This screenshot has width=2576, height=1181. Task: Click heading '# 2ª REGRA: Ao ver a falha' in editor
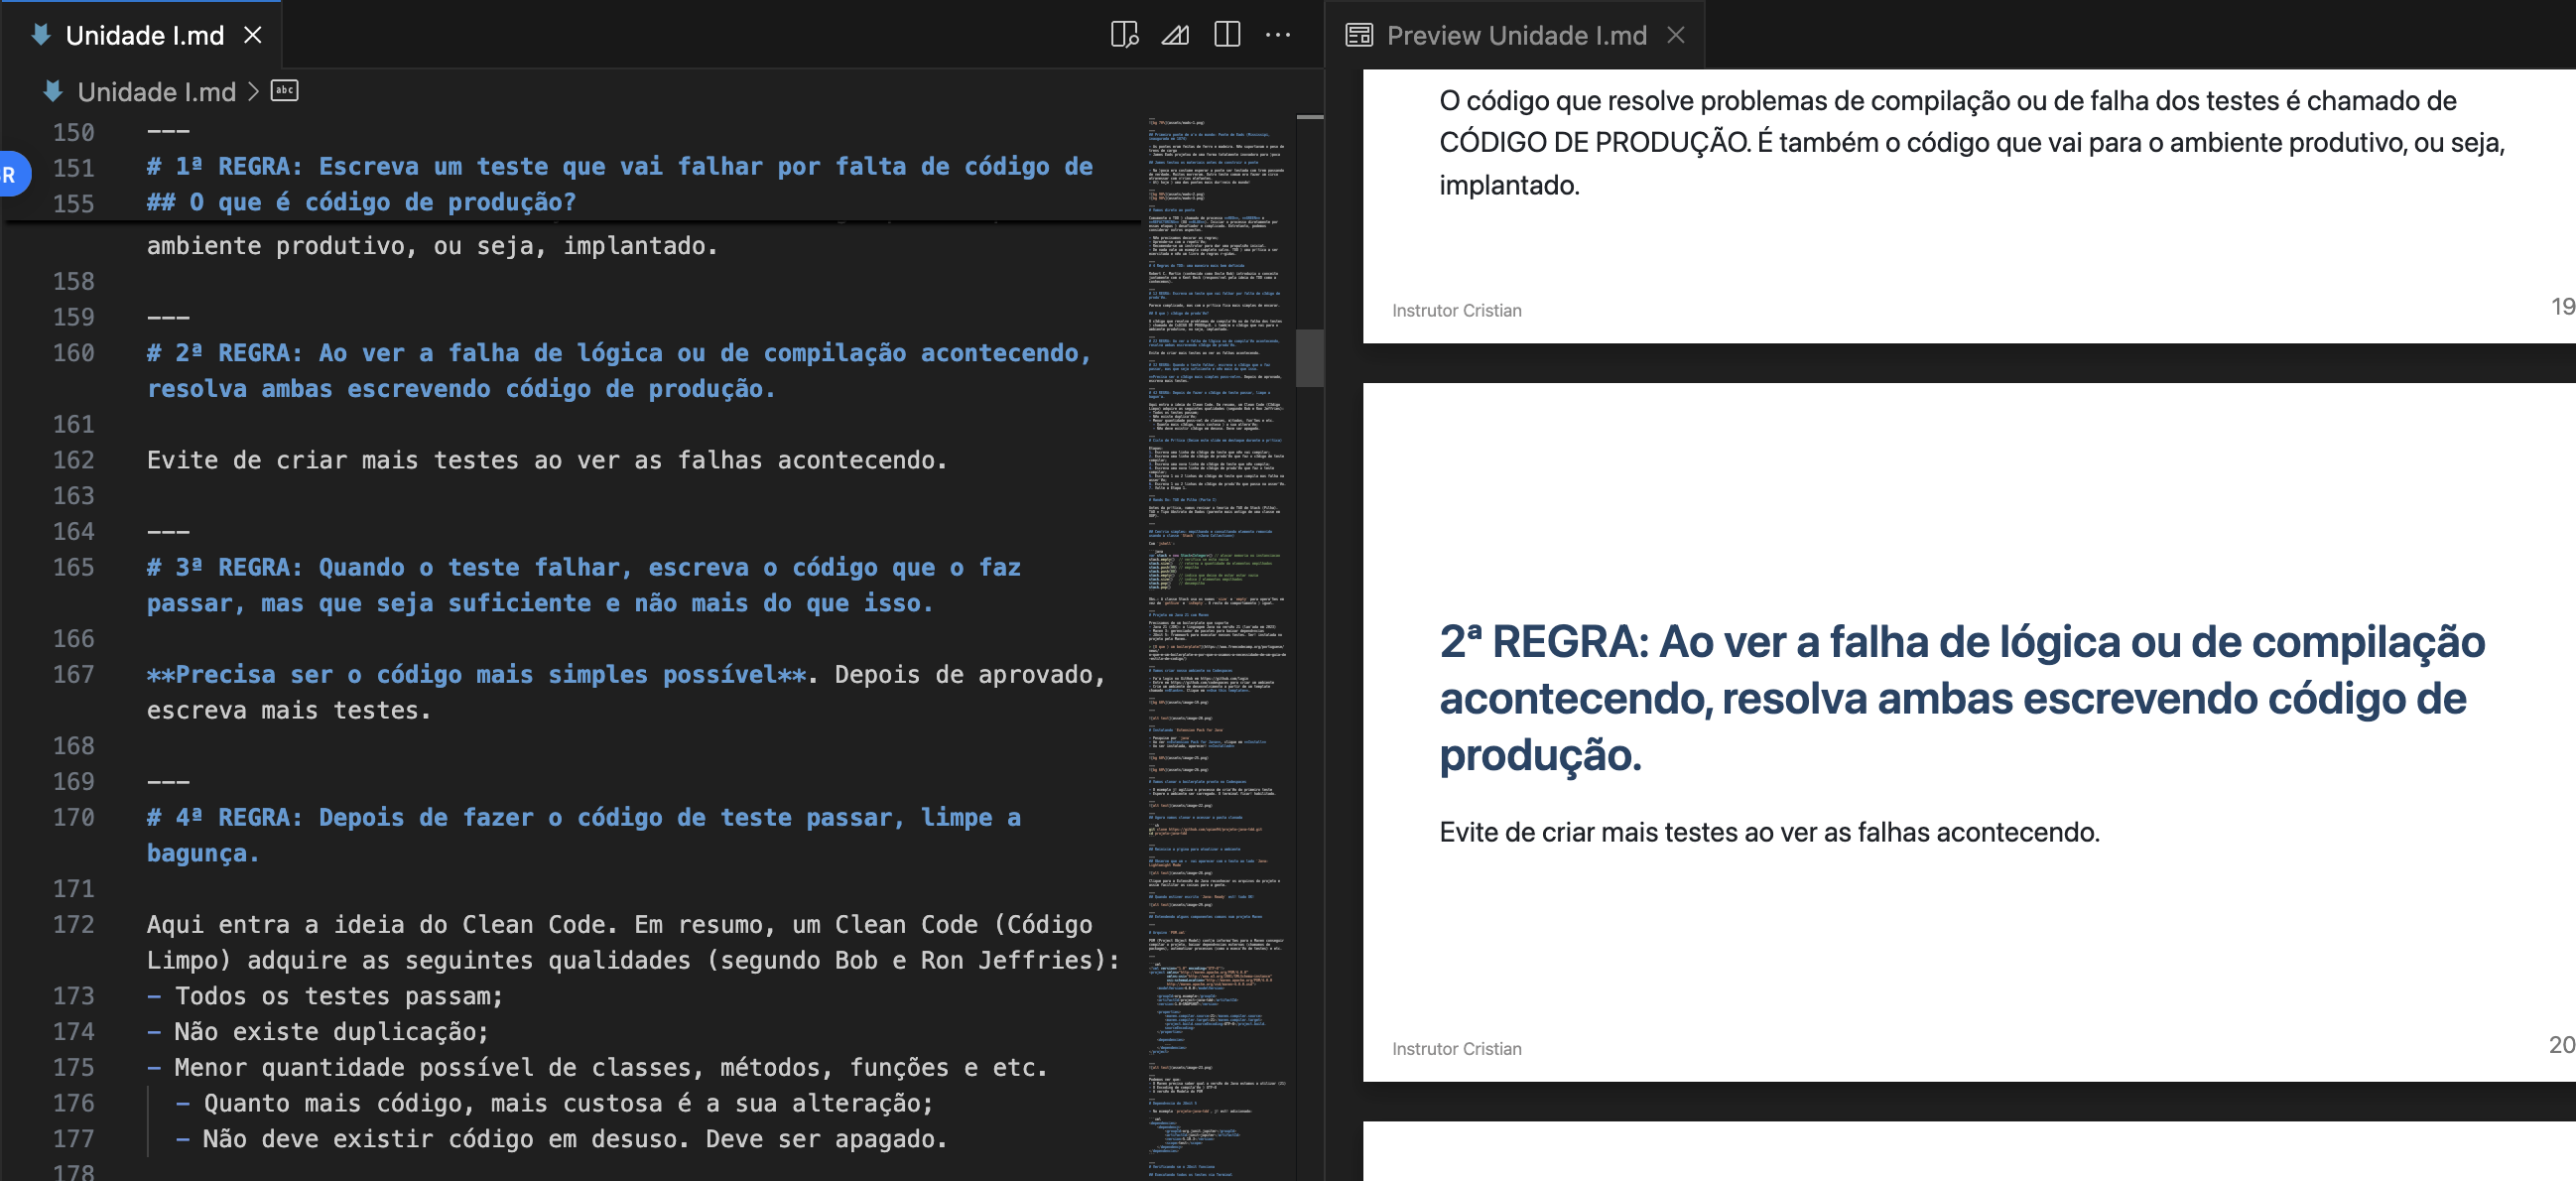(x=619, y=353)
